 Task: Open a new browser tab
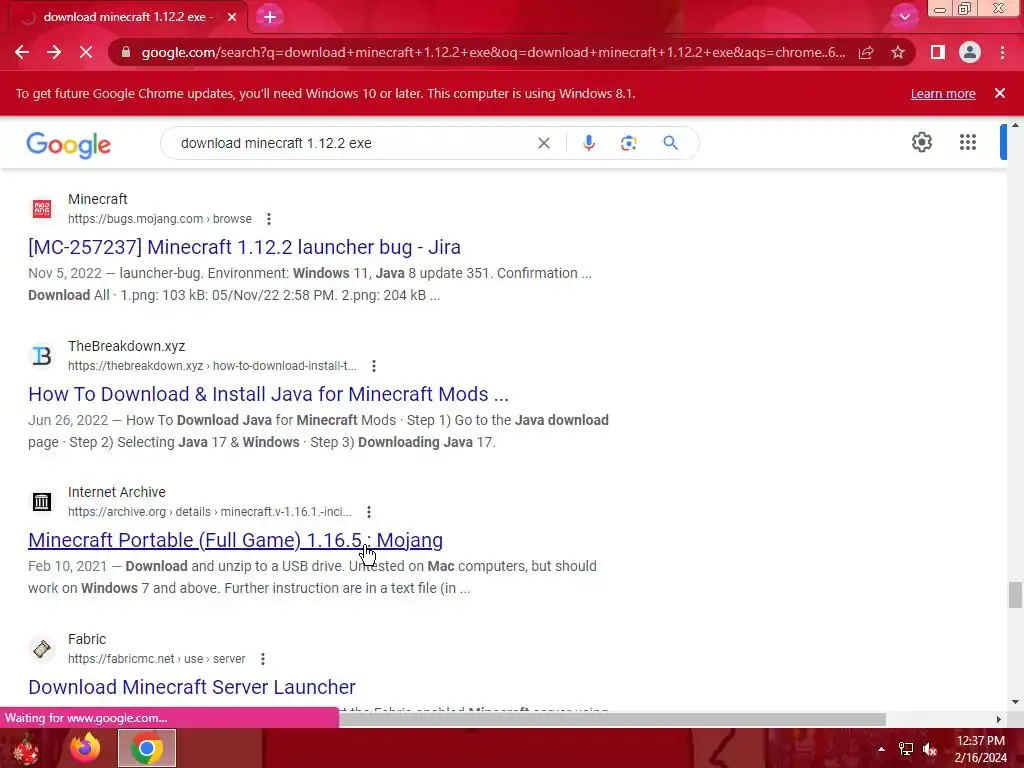[x=270, y=17]
